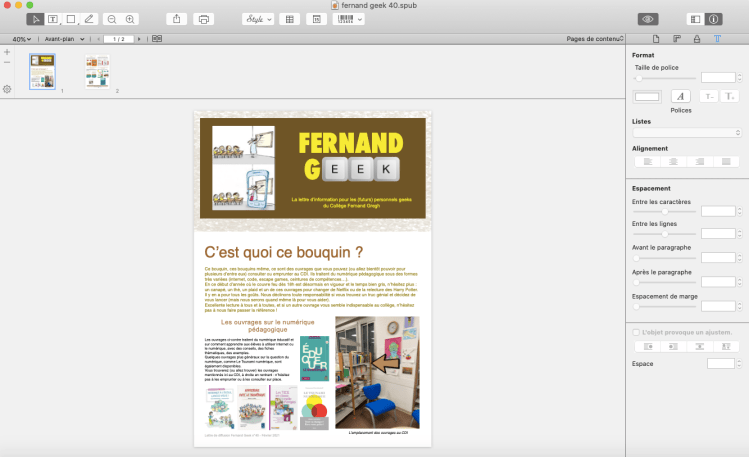The image size is (749, 457).
Task: Click the share icon in toolbar
Action: coord(177,19)
